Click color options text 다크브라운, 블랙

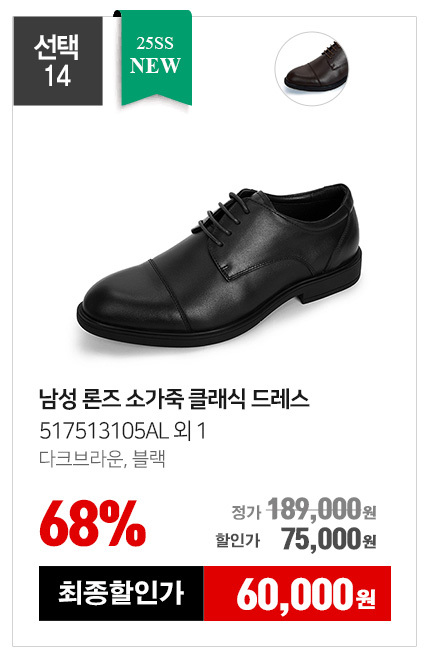tap(102, 458)
